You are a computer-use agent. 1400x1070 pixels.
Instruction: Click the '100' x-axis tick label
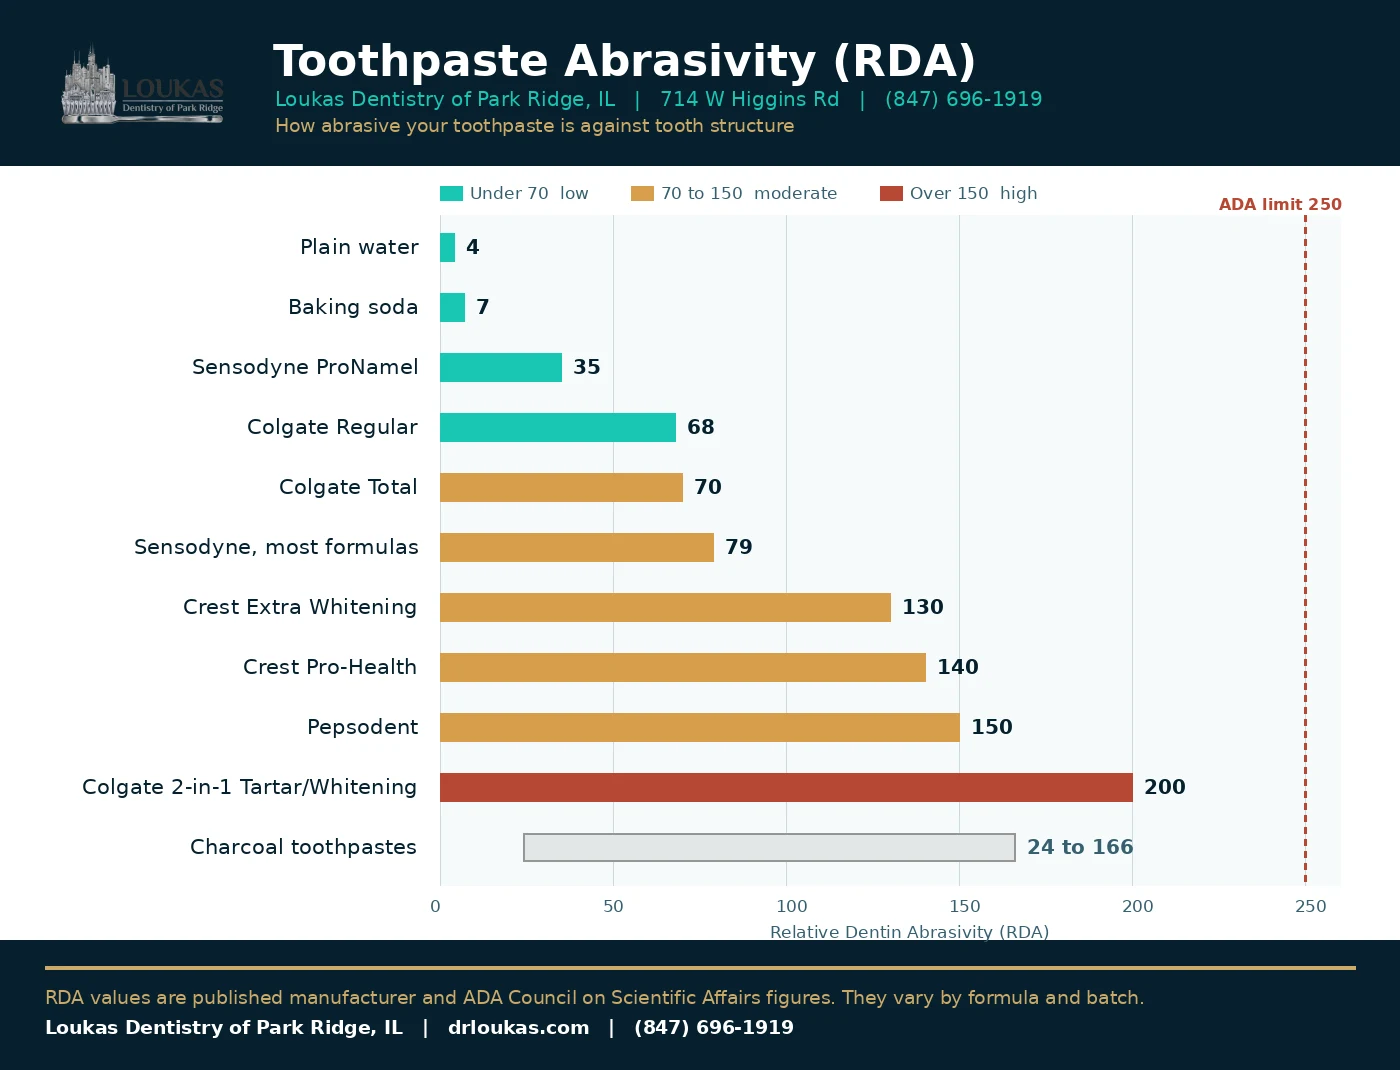point(792,907)
